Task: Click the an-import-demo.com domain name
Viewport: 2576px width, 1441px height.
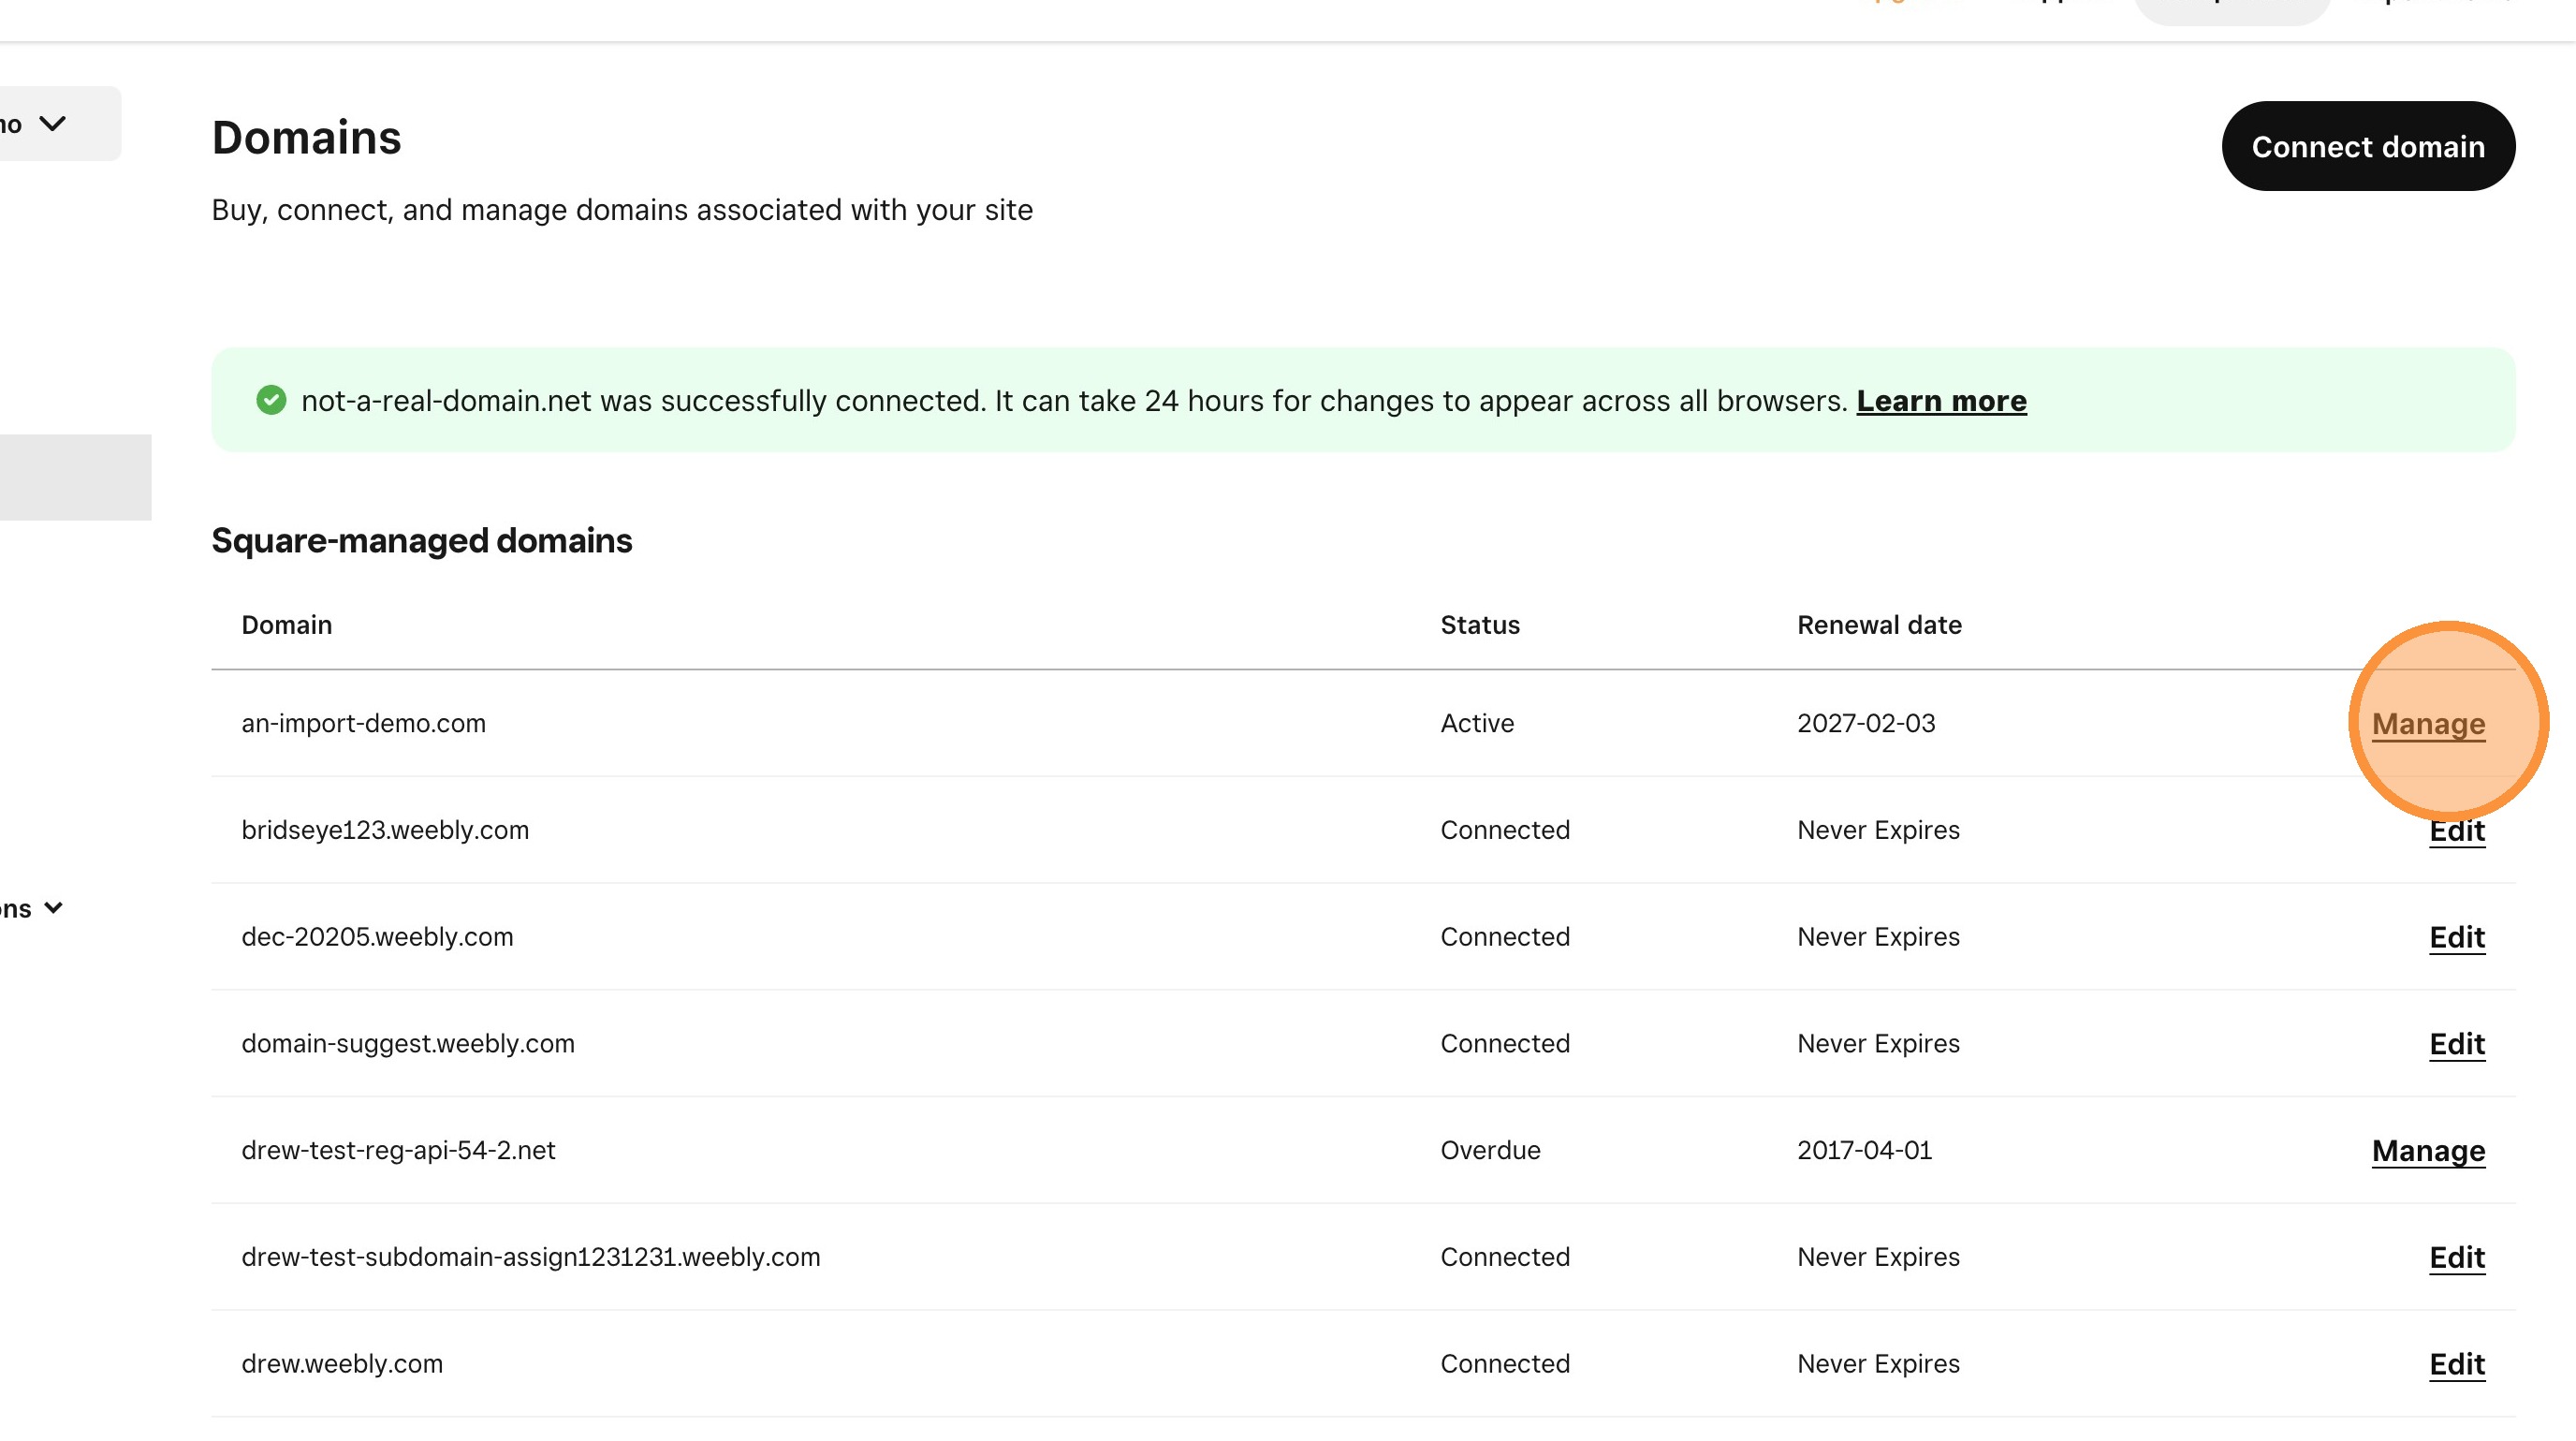Action: [x=363, y=723]
